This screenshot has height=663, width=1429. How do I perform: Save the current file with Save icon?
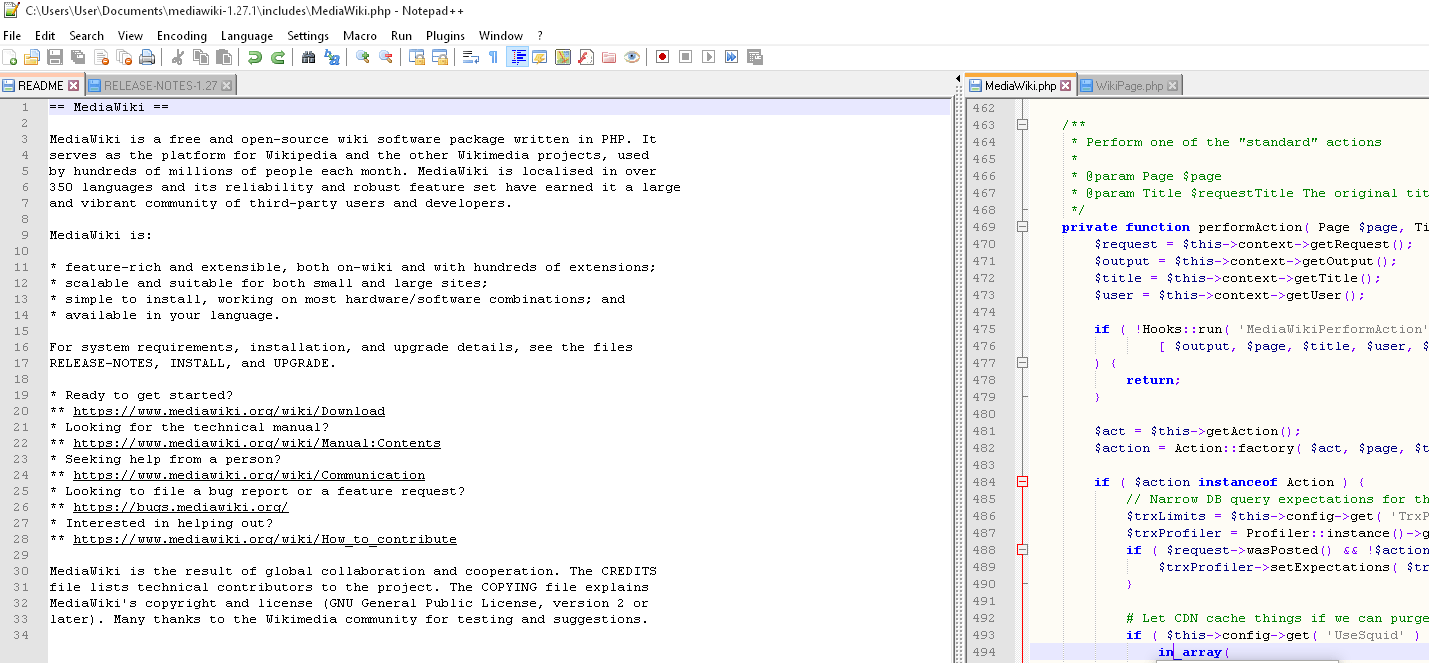(55, 57)
